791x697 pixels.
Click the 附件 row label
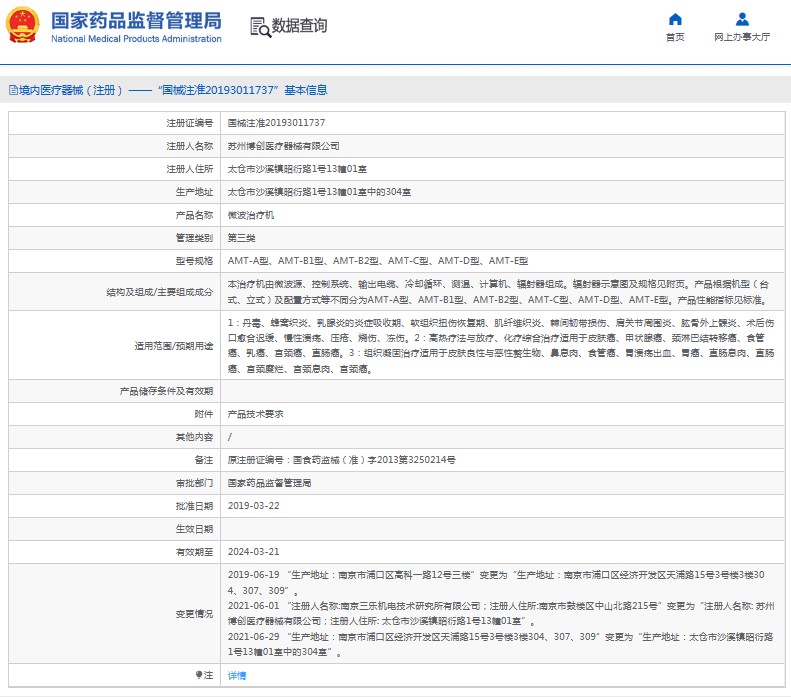(204, 414)
